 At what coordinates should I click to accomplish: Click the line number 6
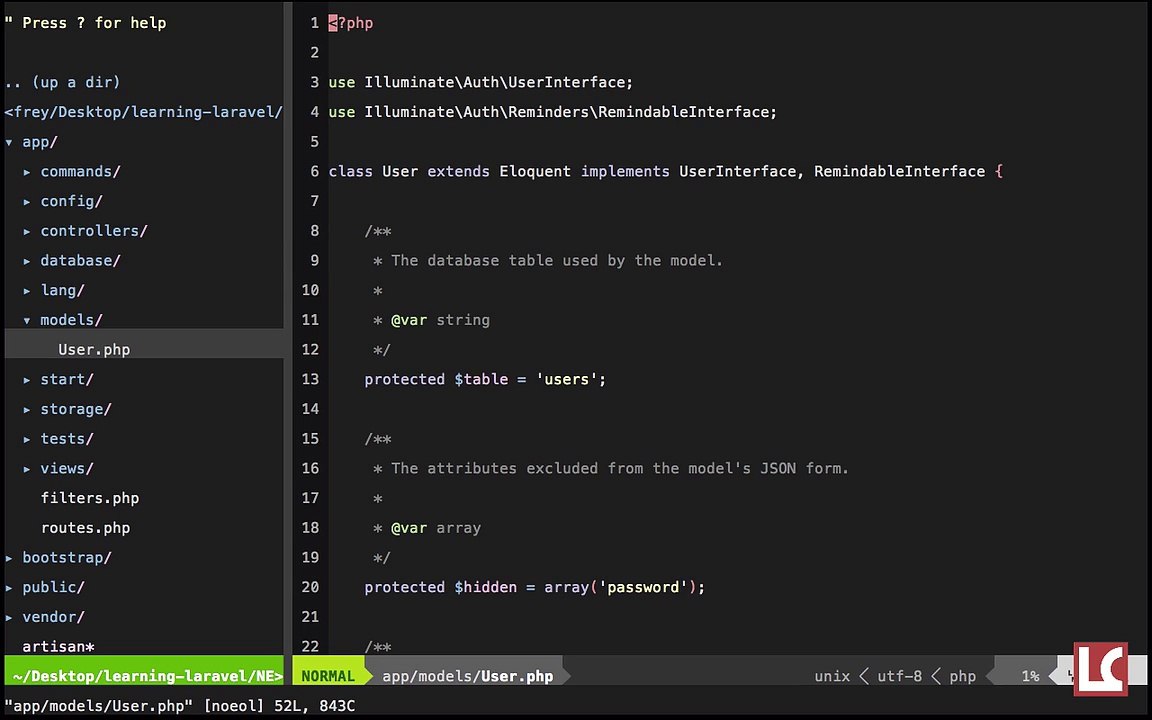point(314,171)
